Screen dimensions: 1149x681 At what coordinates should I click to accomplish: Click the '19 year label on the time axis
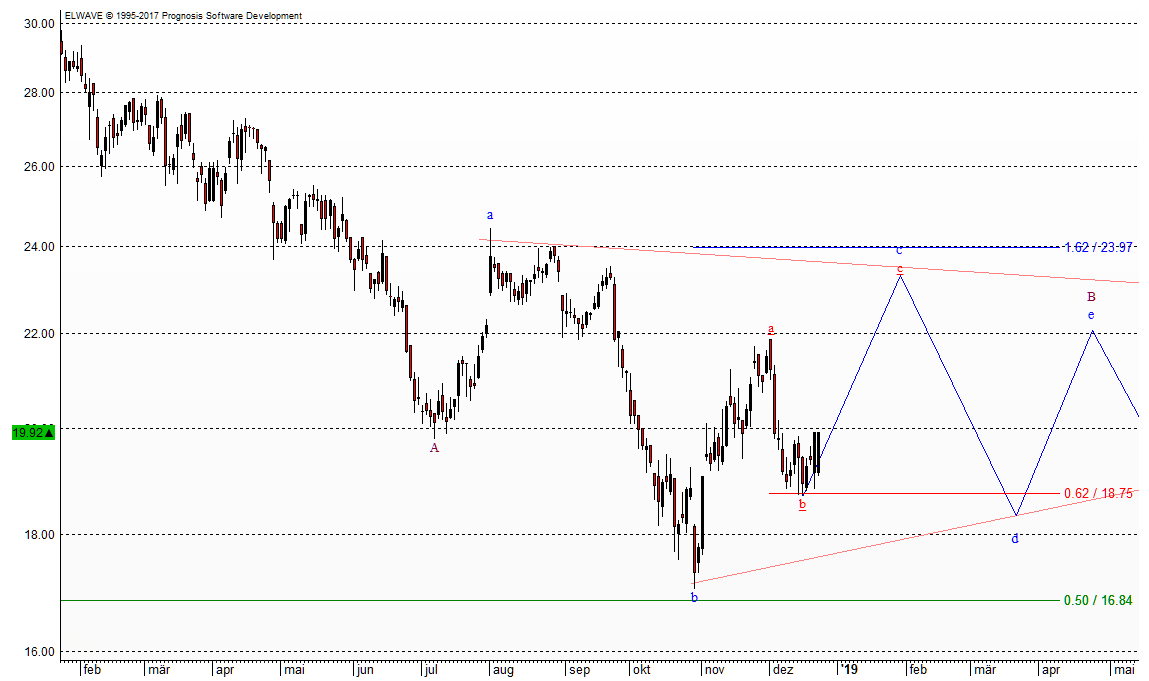pos(849,669)
